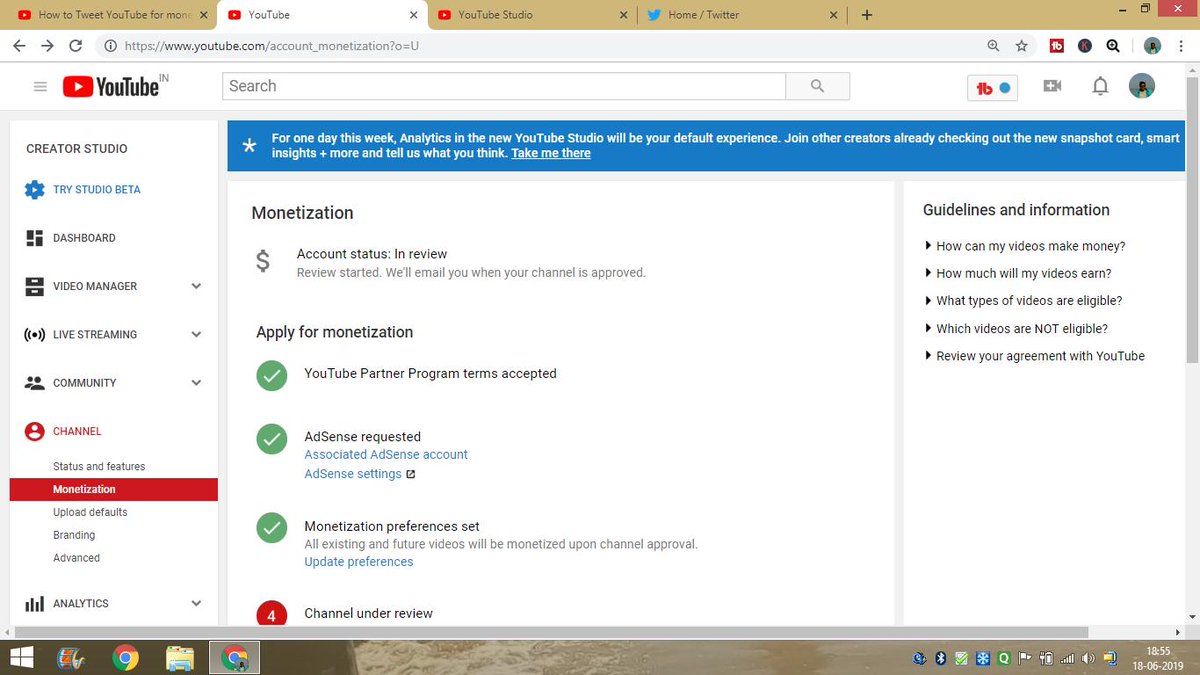Click the vertical scrollbar up arrow
Screen dimensions: 1200x675
tap(1193, 69)
